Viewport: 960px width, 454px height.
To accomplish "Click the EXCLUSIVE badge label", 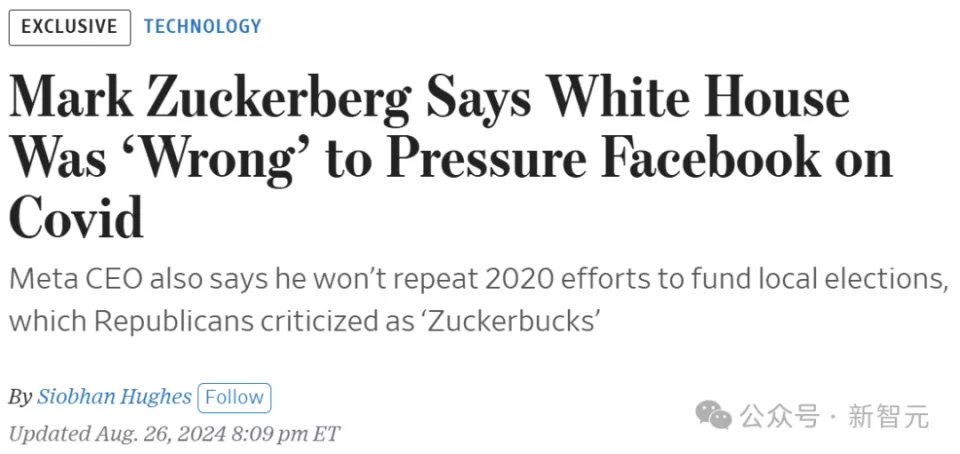I will [69, 27].
